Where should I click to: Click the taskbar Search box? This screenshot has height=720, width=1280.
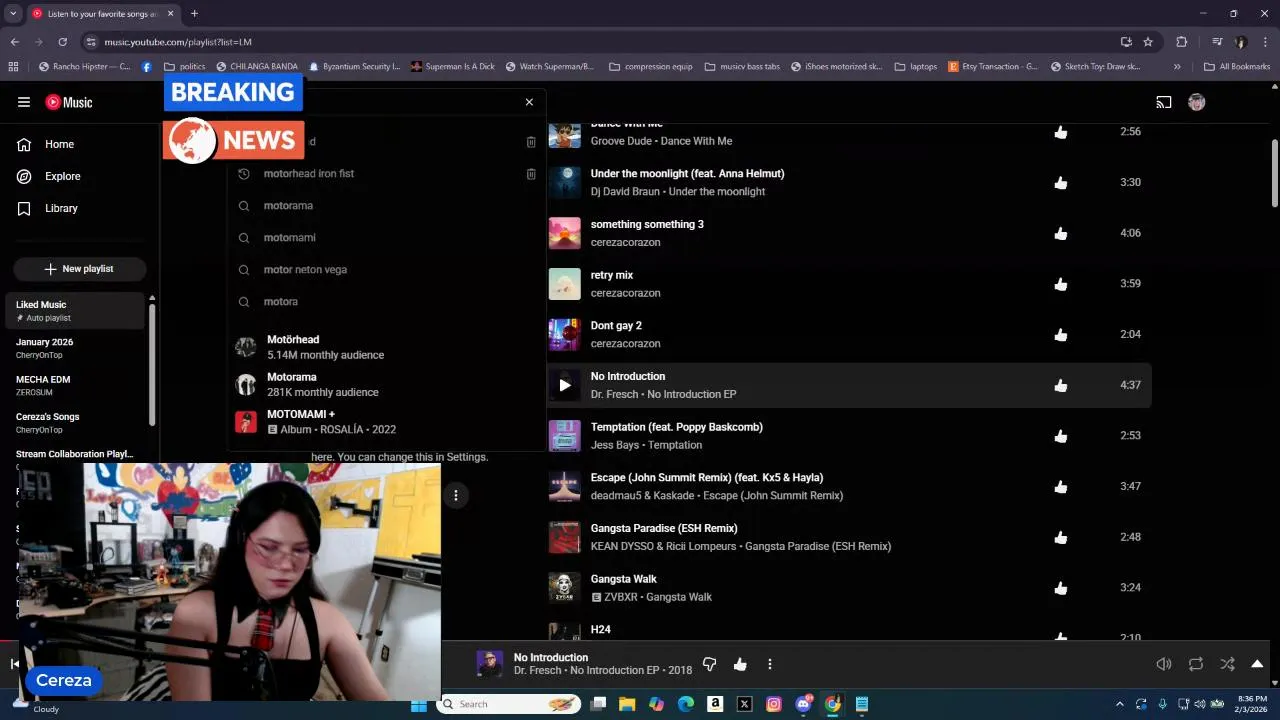[x=510, y=704]
